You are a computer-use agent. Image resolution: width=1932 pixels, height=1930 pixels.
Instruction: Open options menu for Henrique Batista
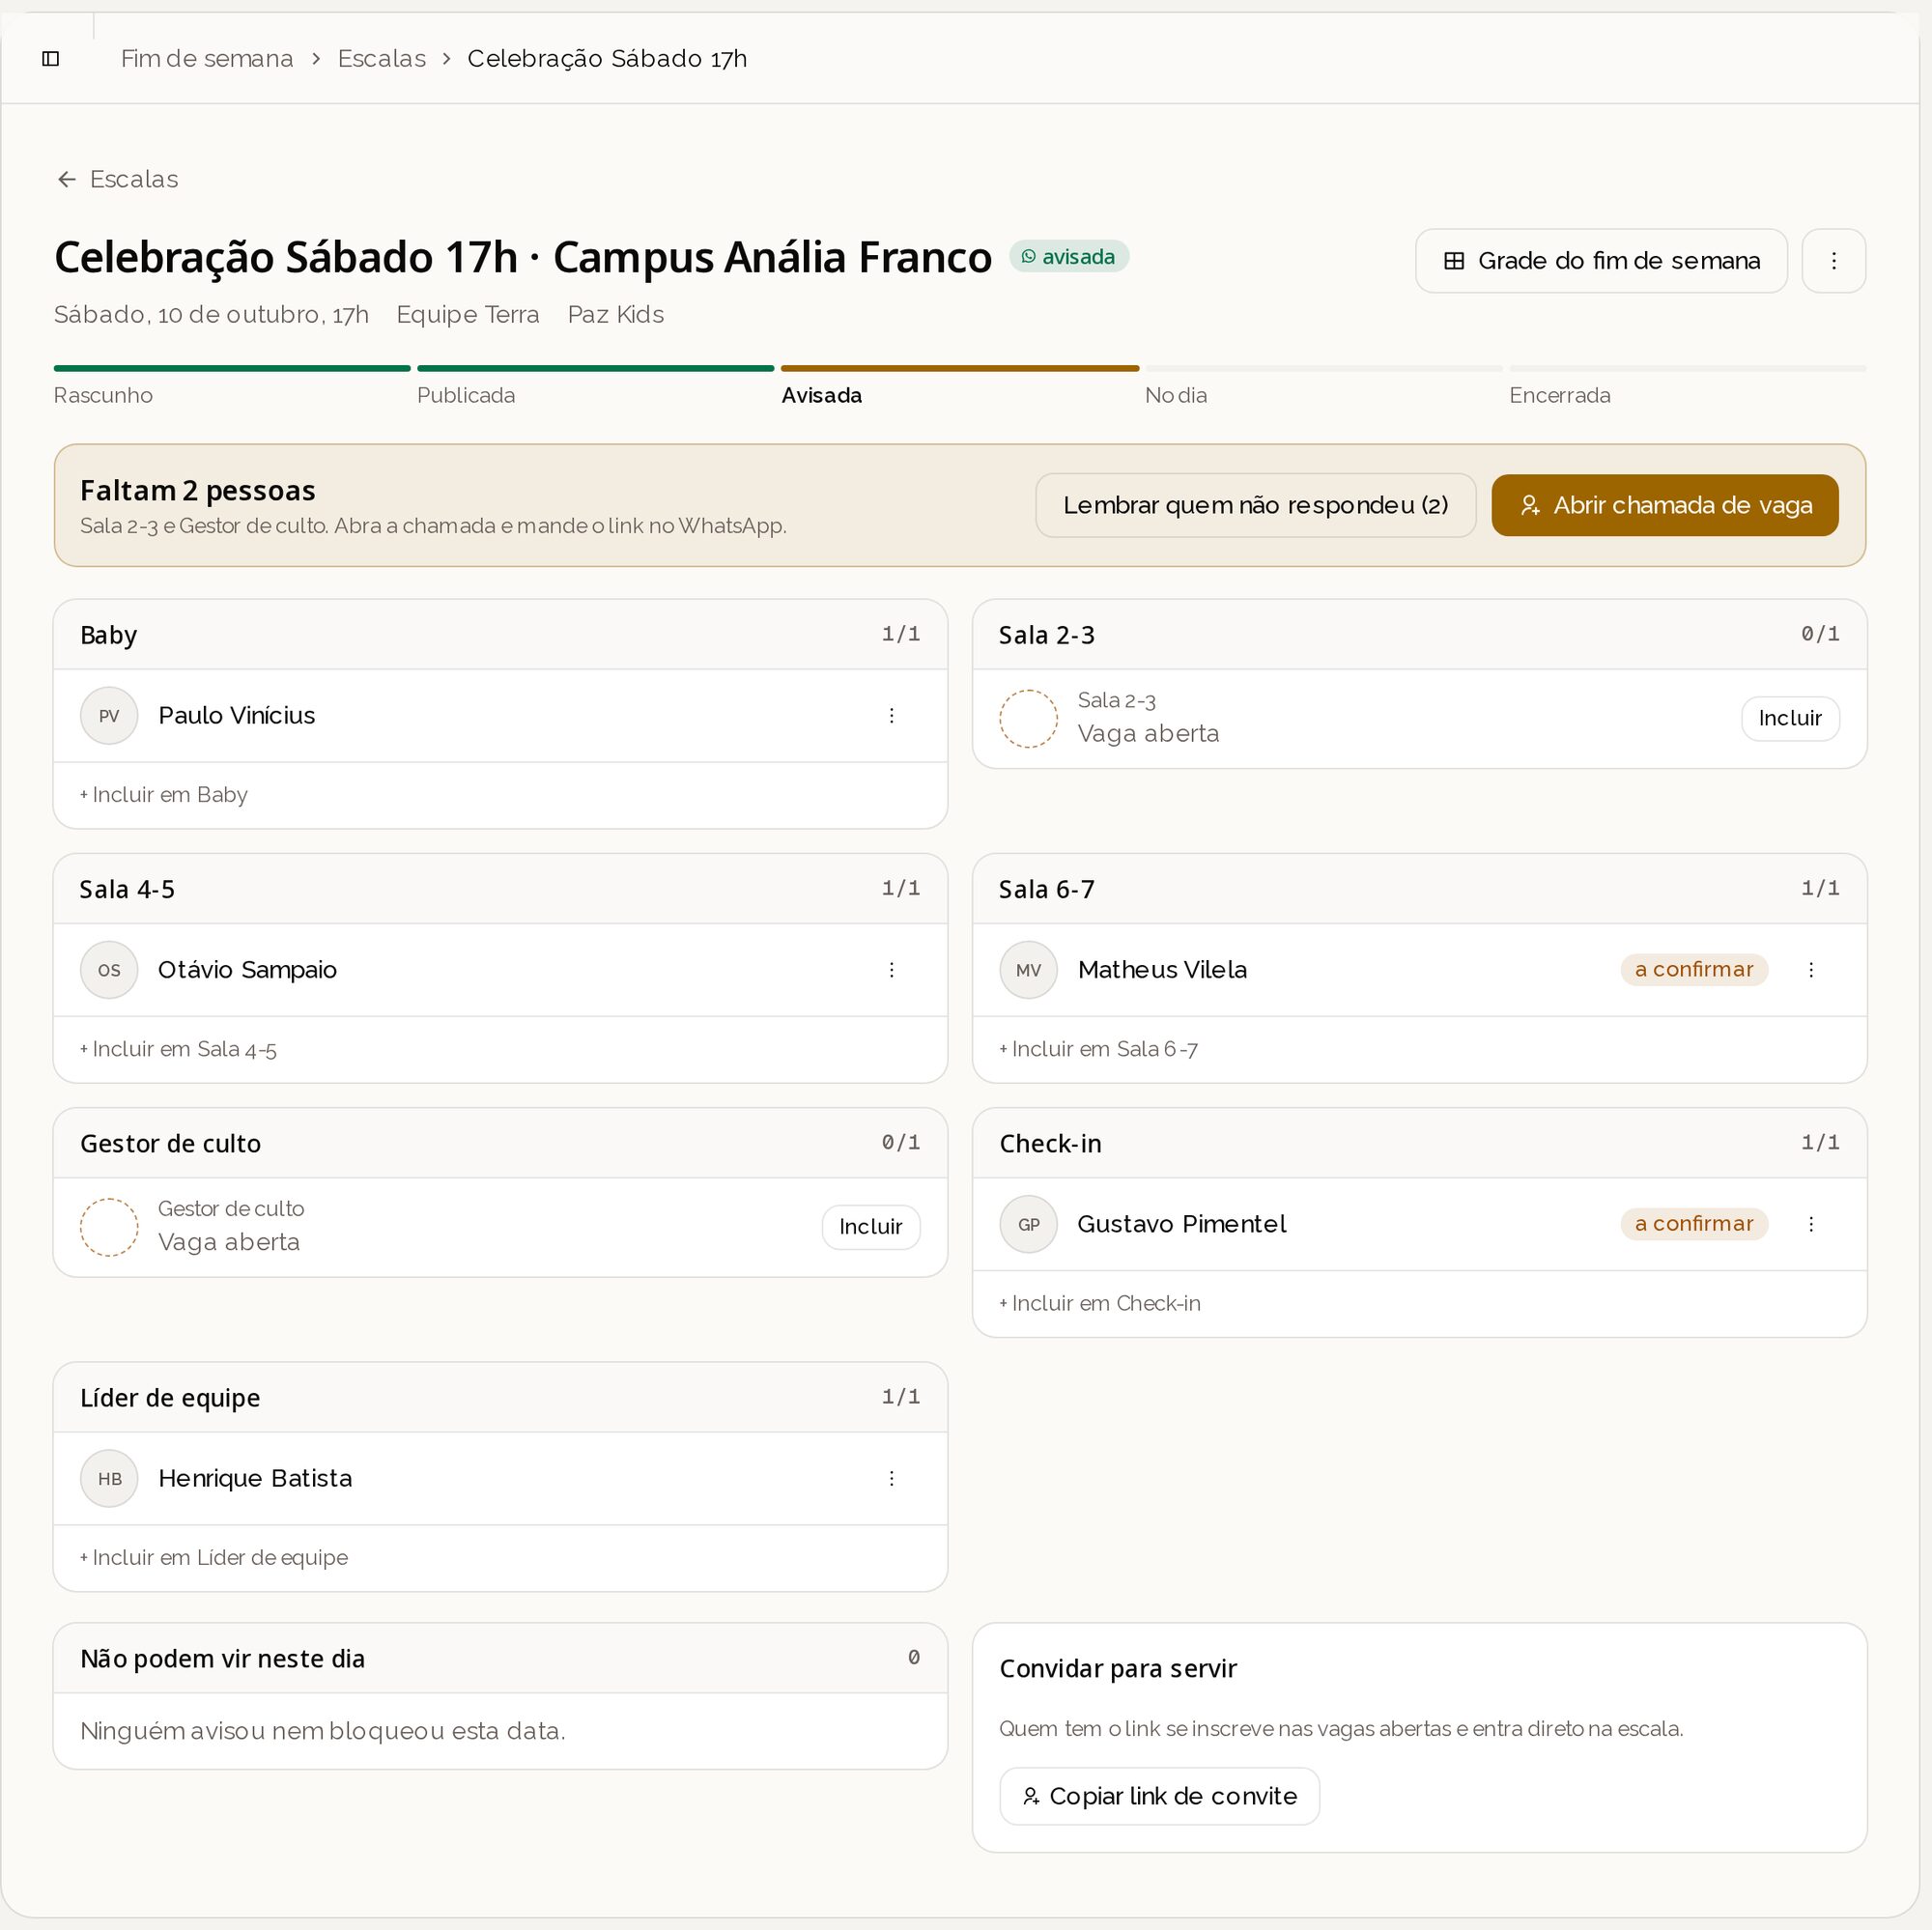coord(891,1477)
